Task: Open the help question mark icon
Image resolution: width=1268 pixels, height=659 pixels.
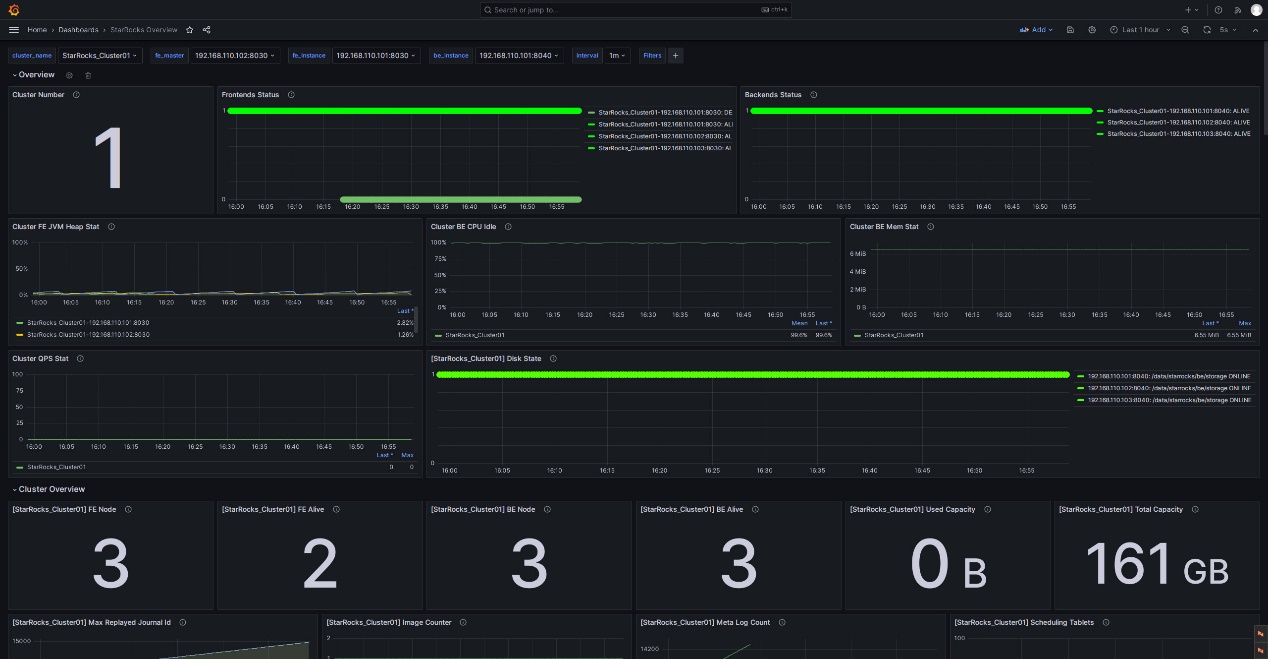Action: [1218, 10]
